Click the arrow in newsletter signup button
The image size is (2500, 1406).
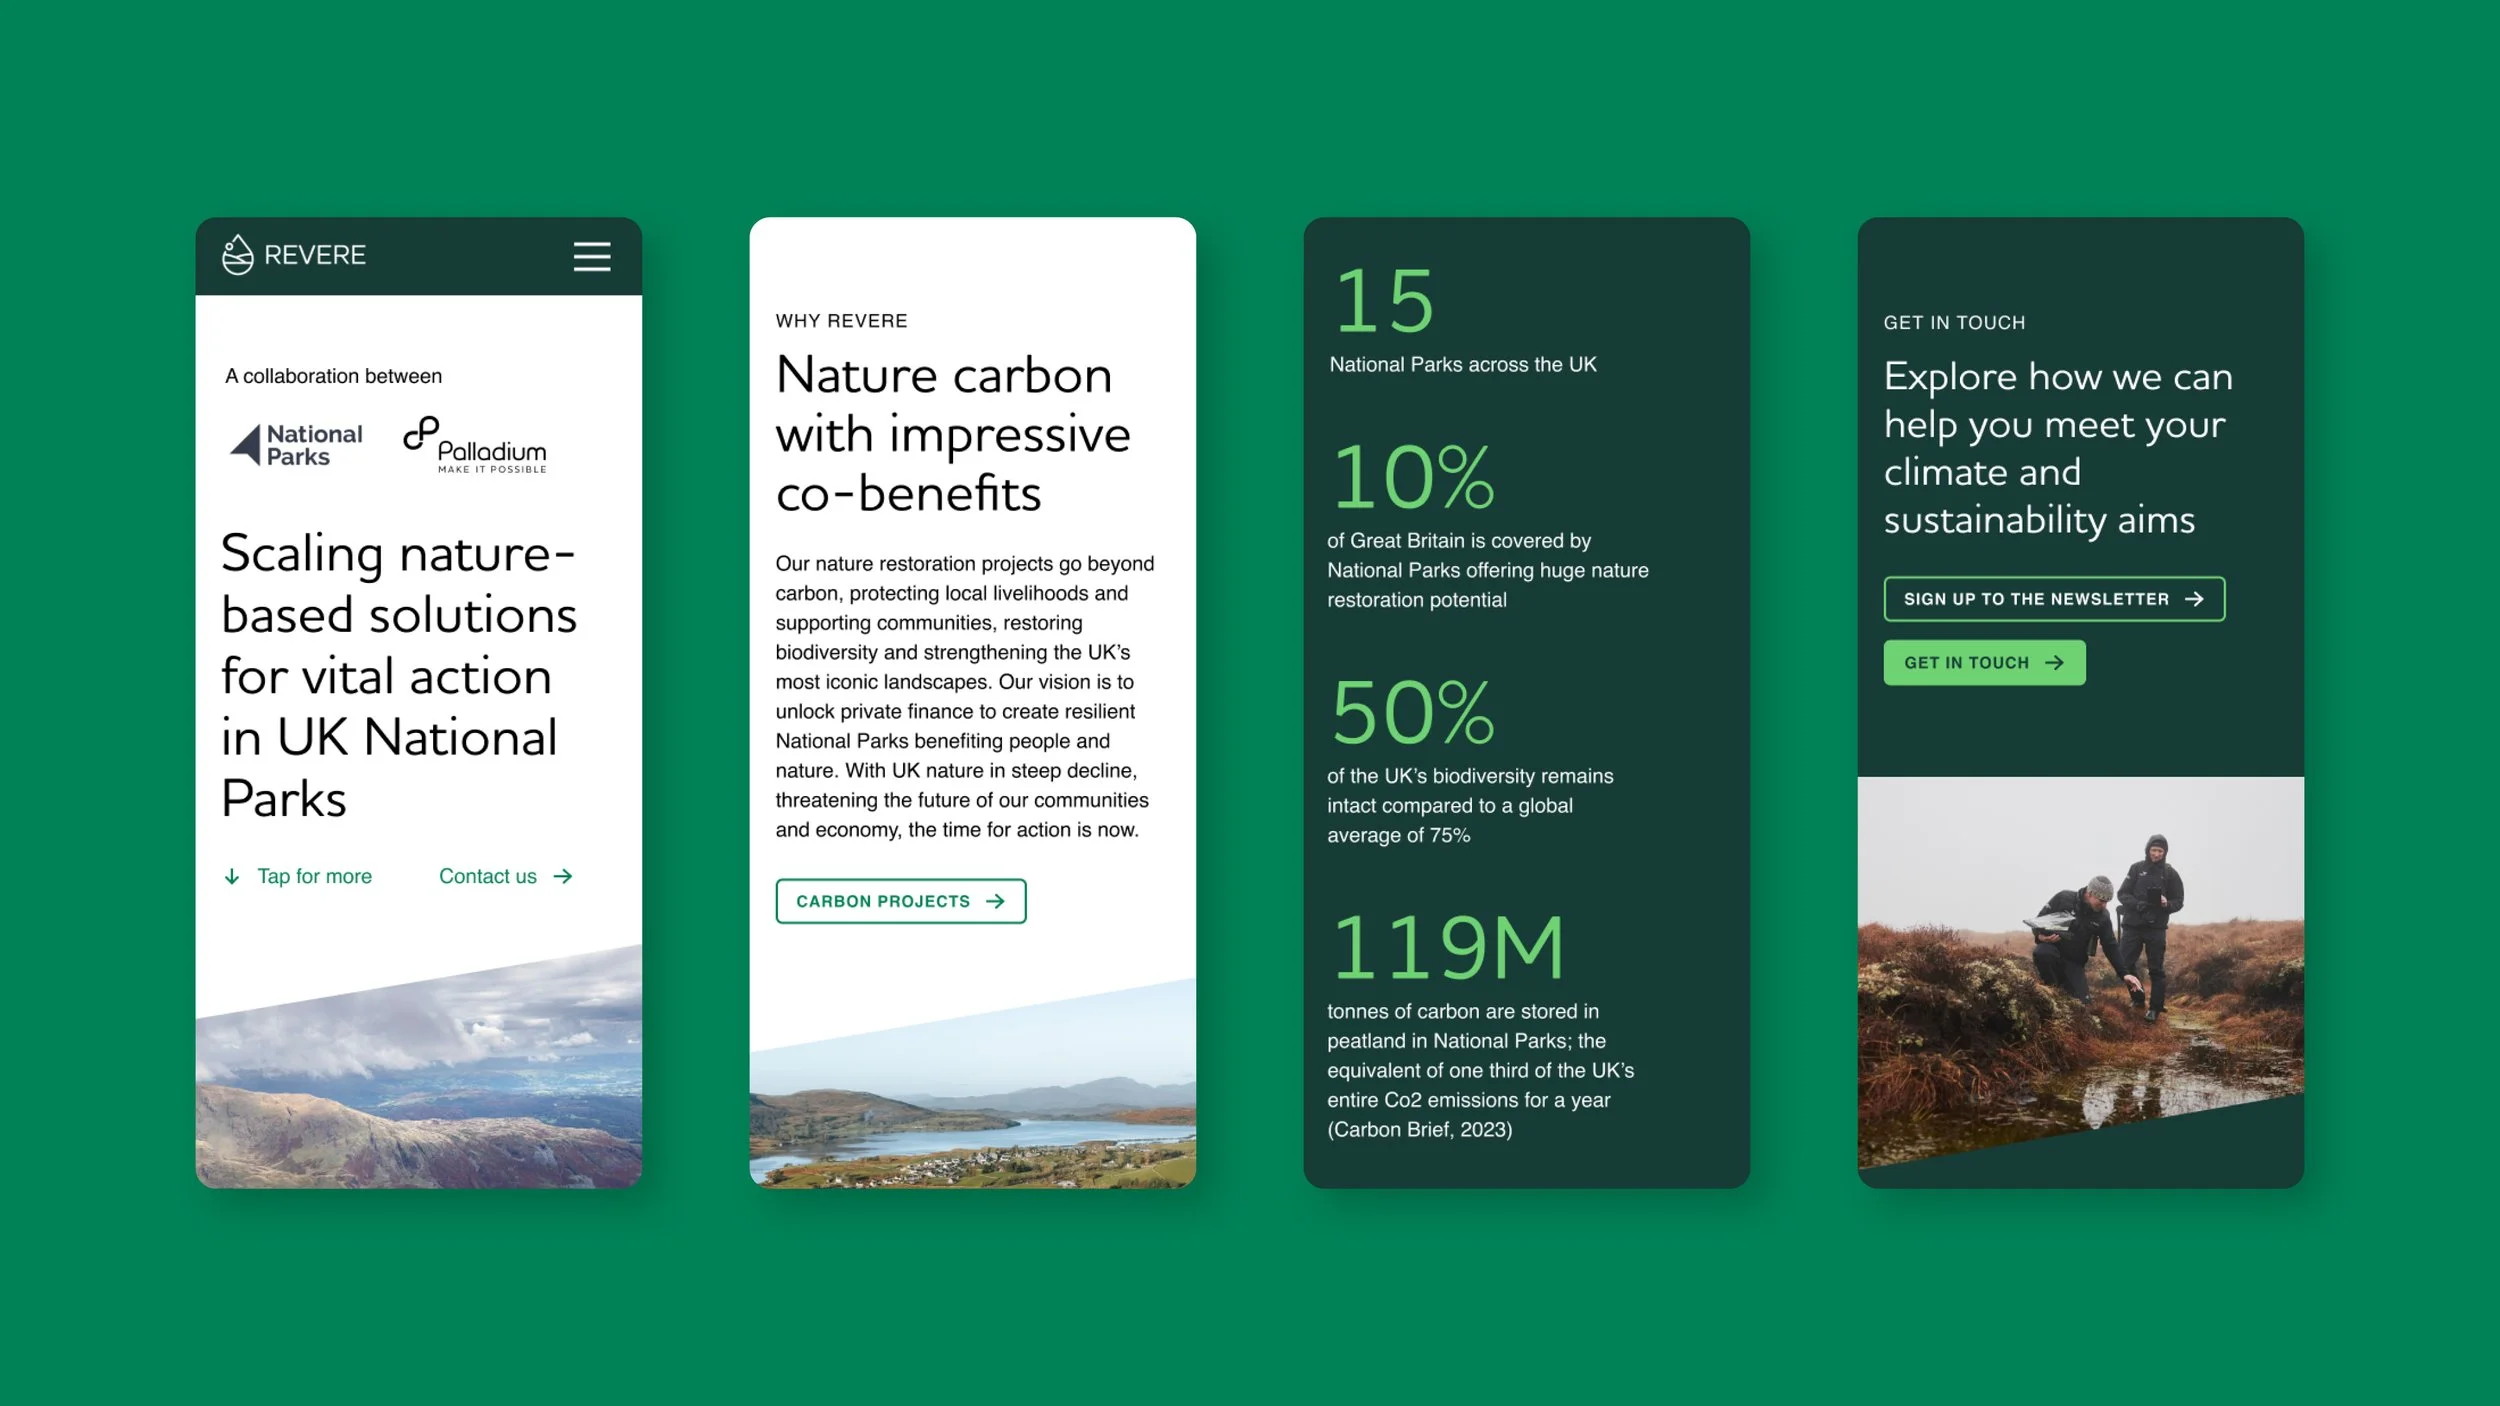(2194, 599)
